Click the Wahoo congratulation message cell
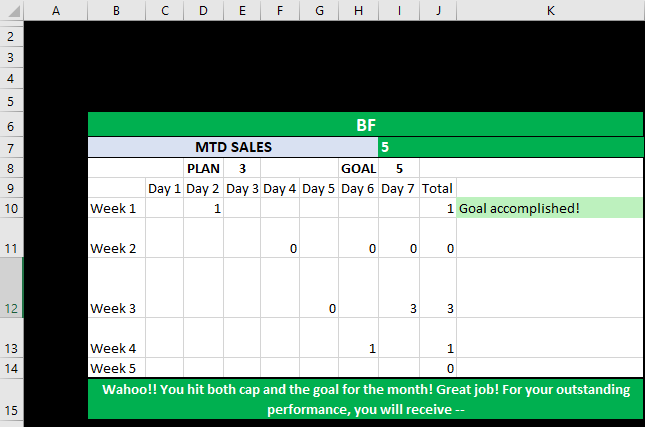The width and height of the screenshot is (645, 427). pyautogui.click(x=365, y=399)
